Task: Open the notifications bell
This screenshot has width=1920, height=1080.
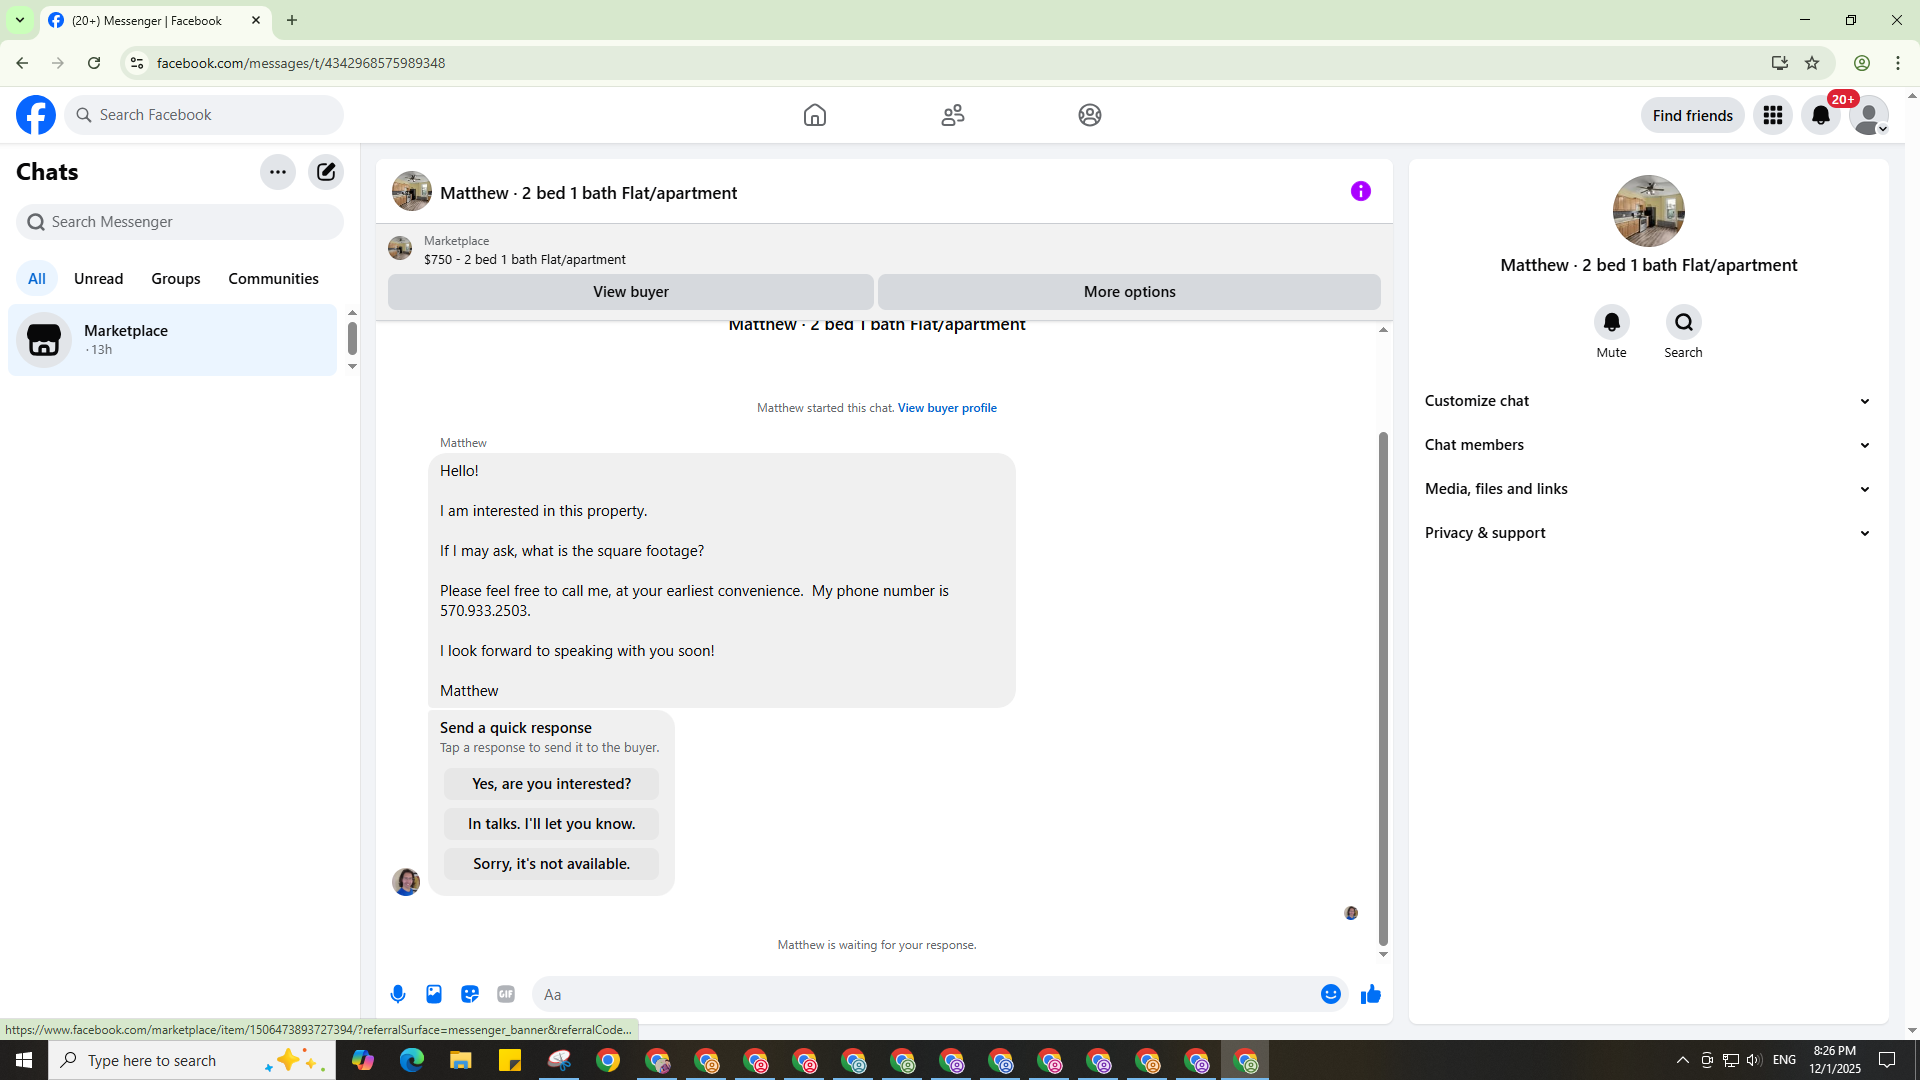Action: tap(1821, 115)
